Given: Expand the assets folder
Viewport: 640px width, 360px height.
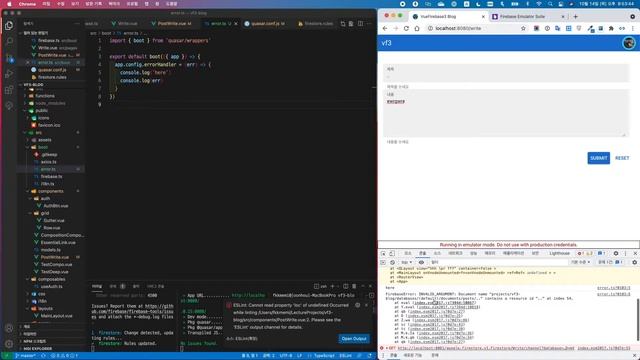Looking at the screenshot, I should point(41,140).
